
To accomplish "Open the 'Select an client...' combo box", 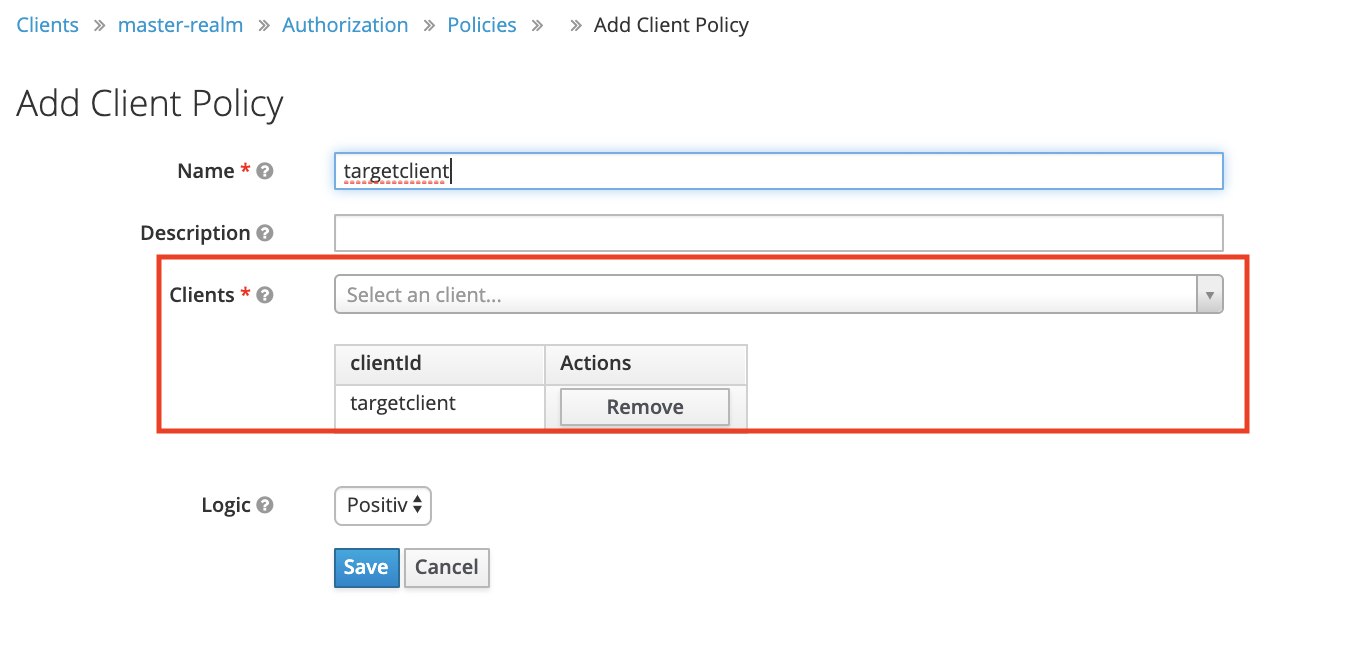I will pos(765,295).
